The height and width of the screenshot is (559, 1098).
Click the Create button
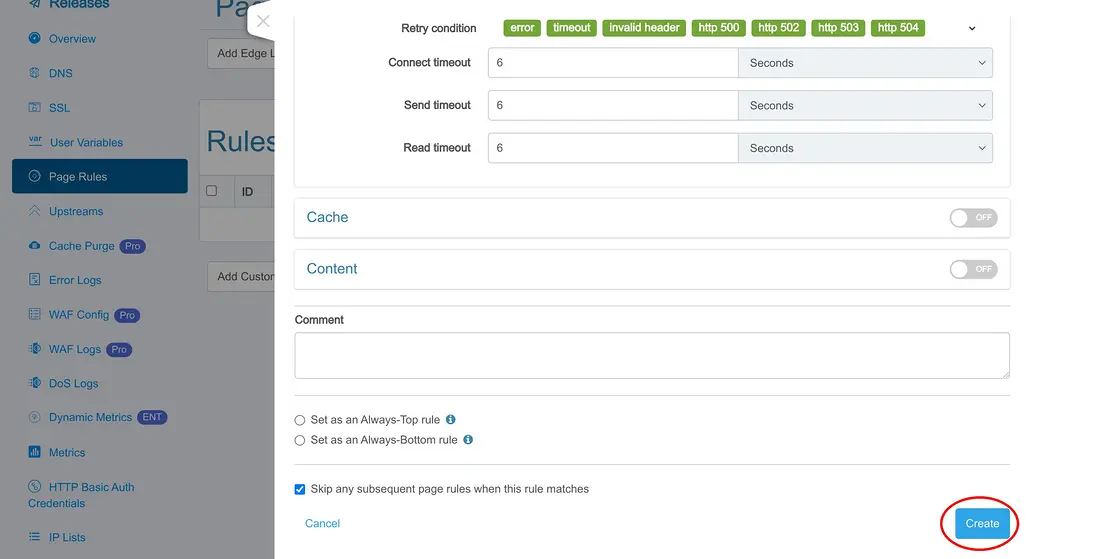click(982, 523)
